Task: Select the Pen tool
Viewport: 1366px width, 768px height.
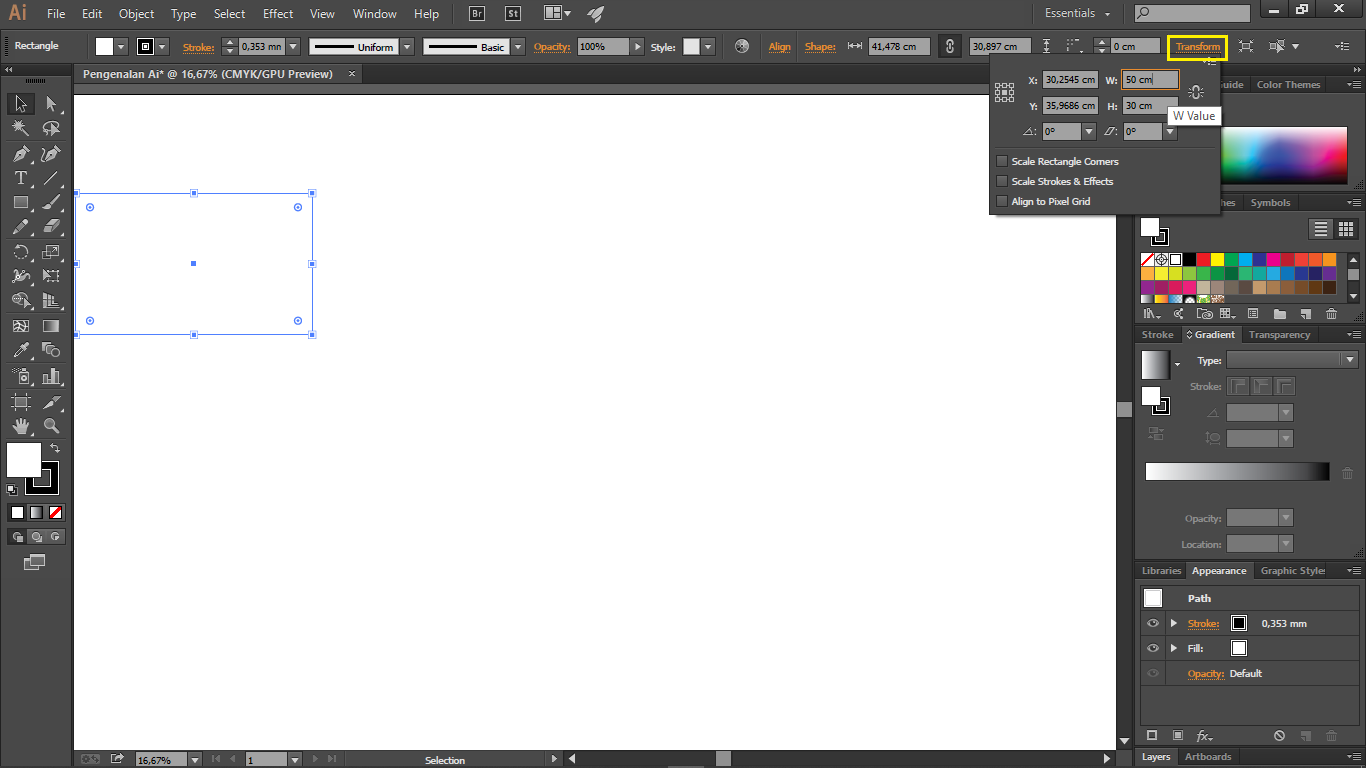Action: (20, 153)
